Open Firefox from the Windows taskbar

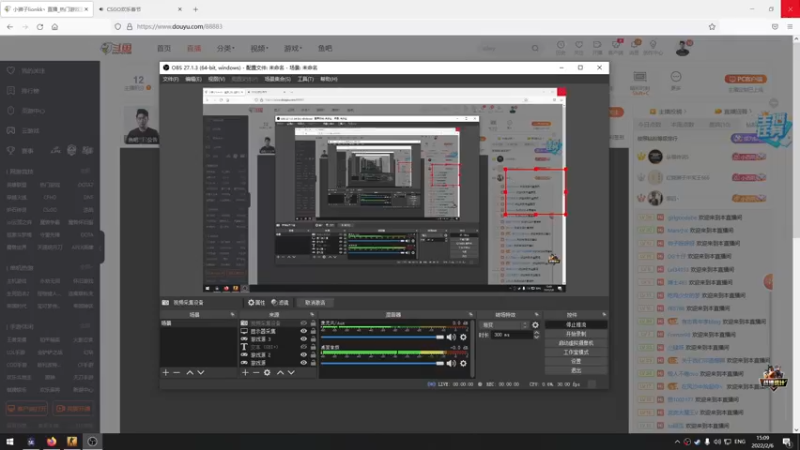52,441
